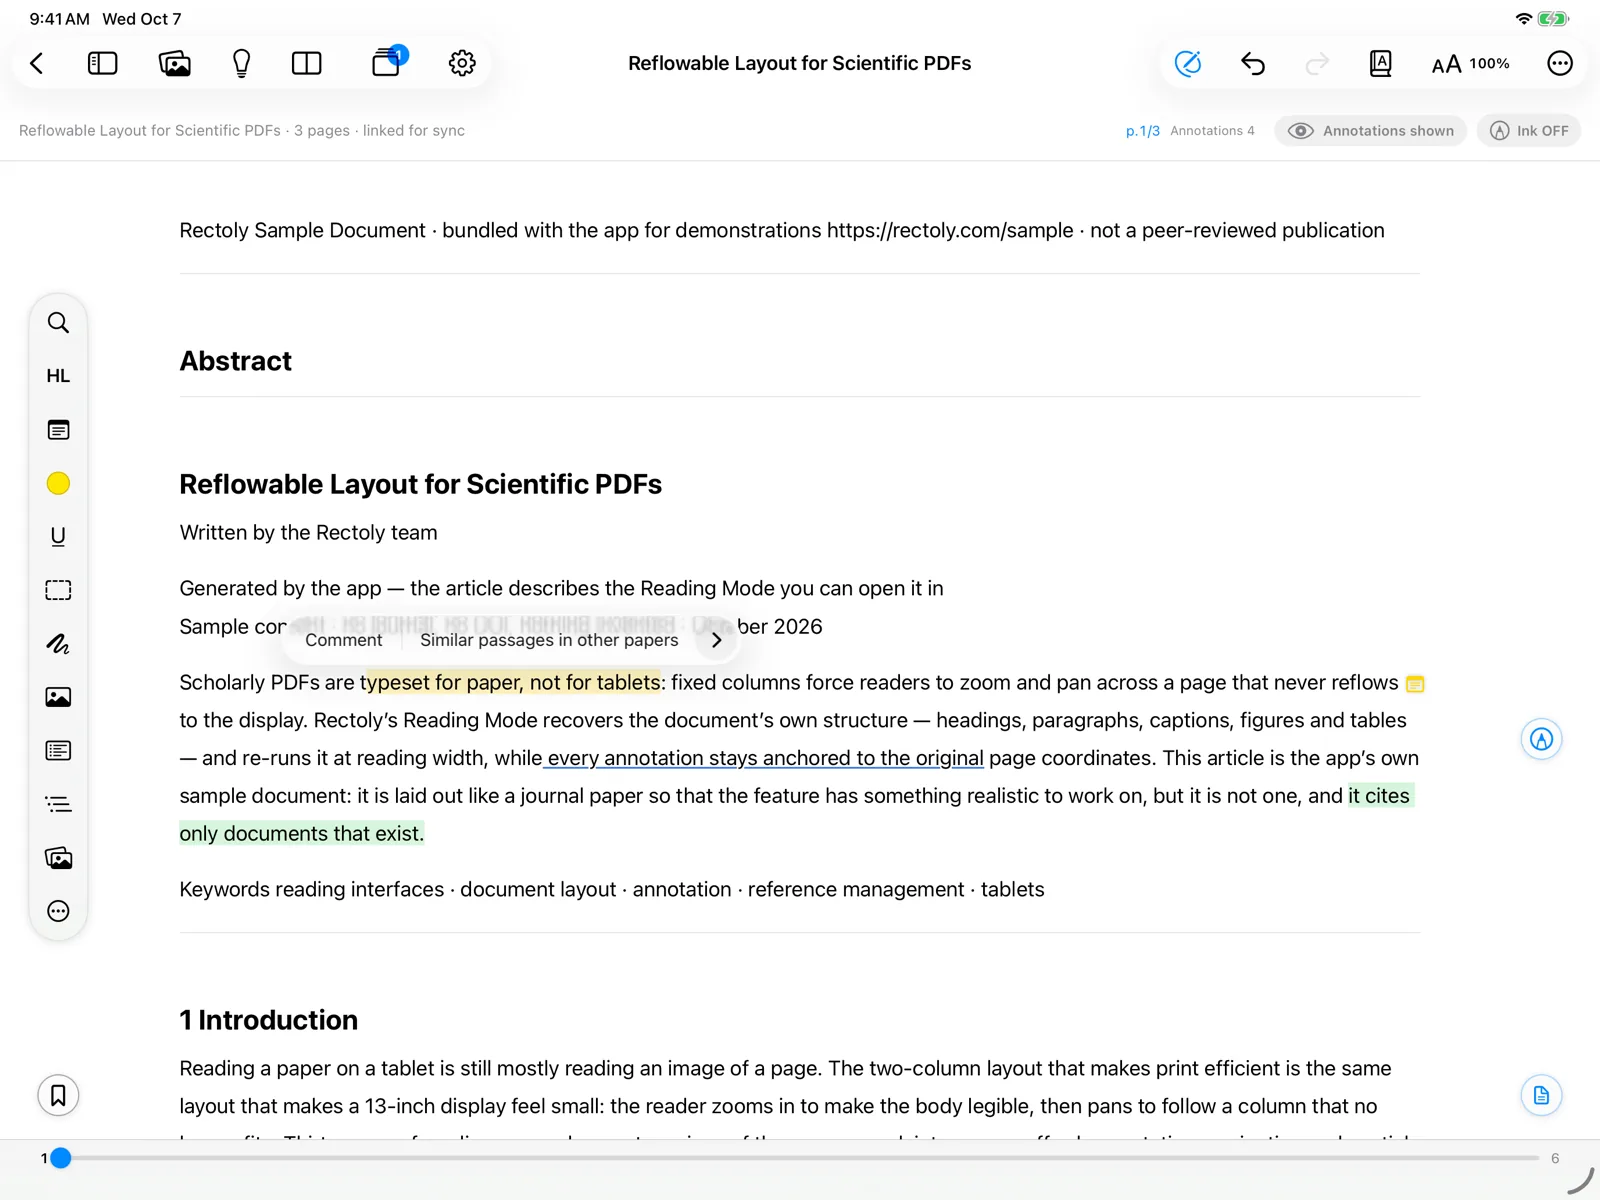
Task: Open AA 100% text size menu
Action: click(1470, 64)
